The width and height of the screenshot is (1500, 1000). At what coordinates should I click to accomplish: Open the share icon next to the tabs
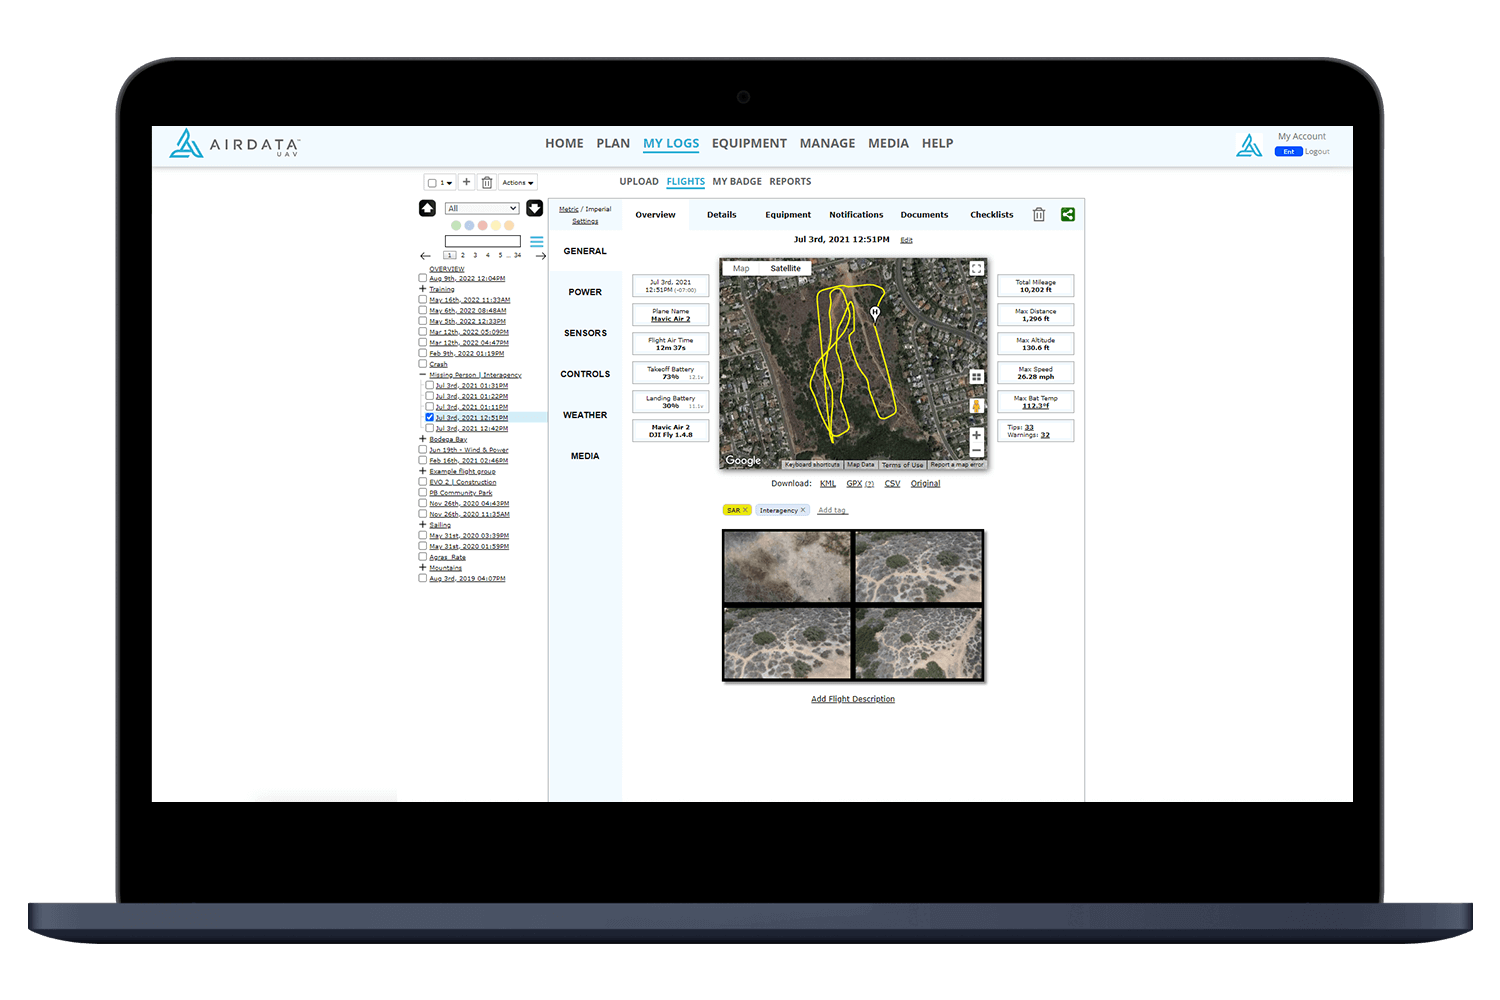click(1067, 214)
